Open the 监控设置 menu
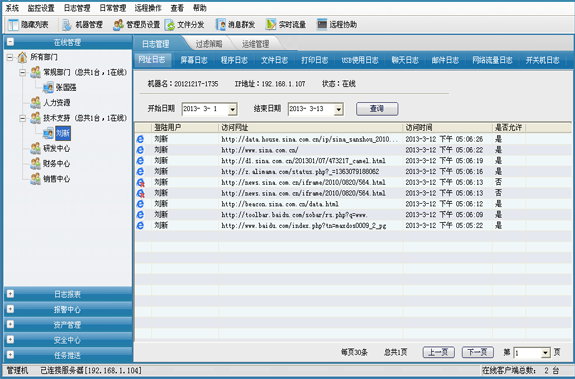Viewport: 575px width, 379px height. [x=41, y=8]
